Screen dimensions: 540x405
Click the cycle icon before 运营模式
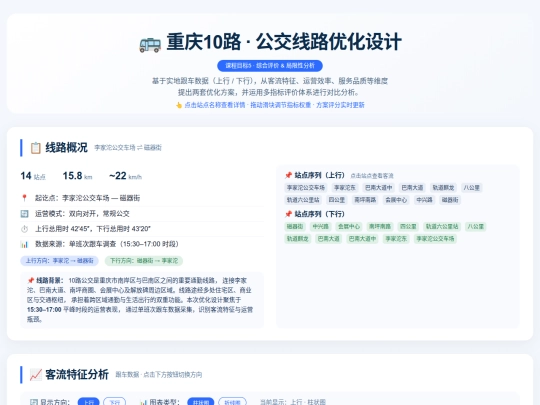coord(24,214)
